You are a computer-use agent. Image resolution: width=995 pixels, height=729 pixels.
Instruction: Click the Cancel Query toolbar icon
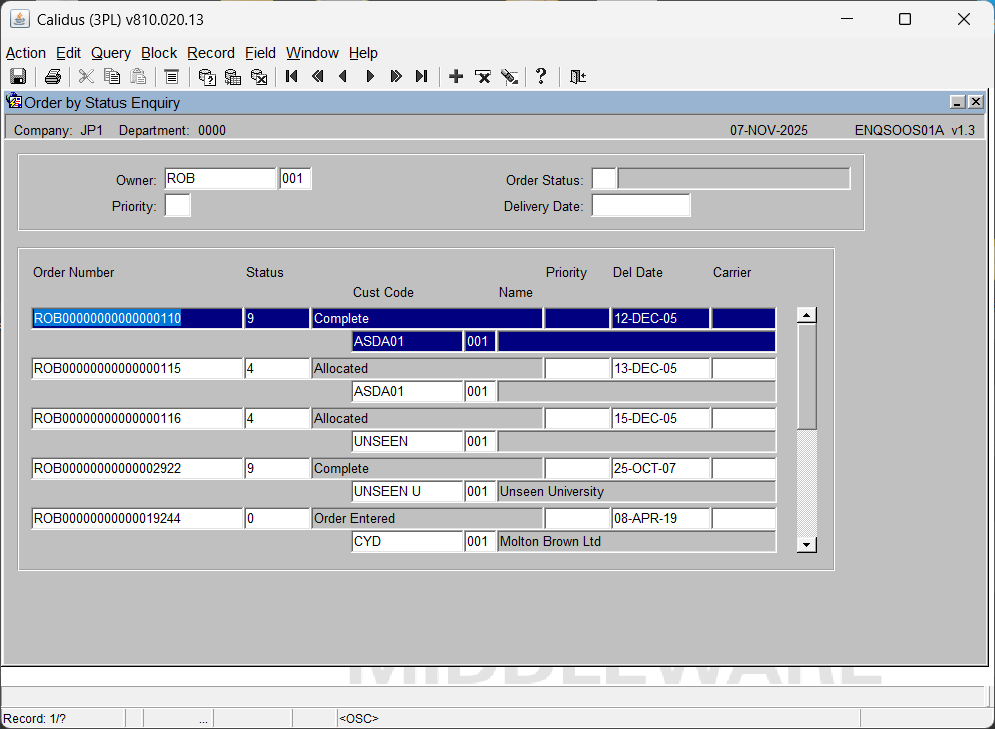[x=259, y=77]
